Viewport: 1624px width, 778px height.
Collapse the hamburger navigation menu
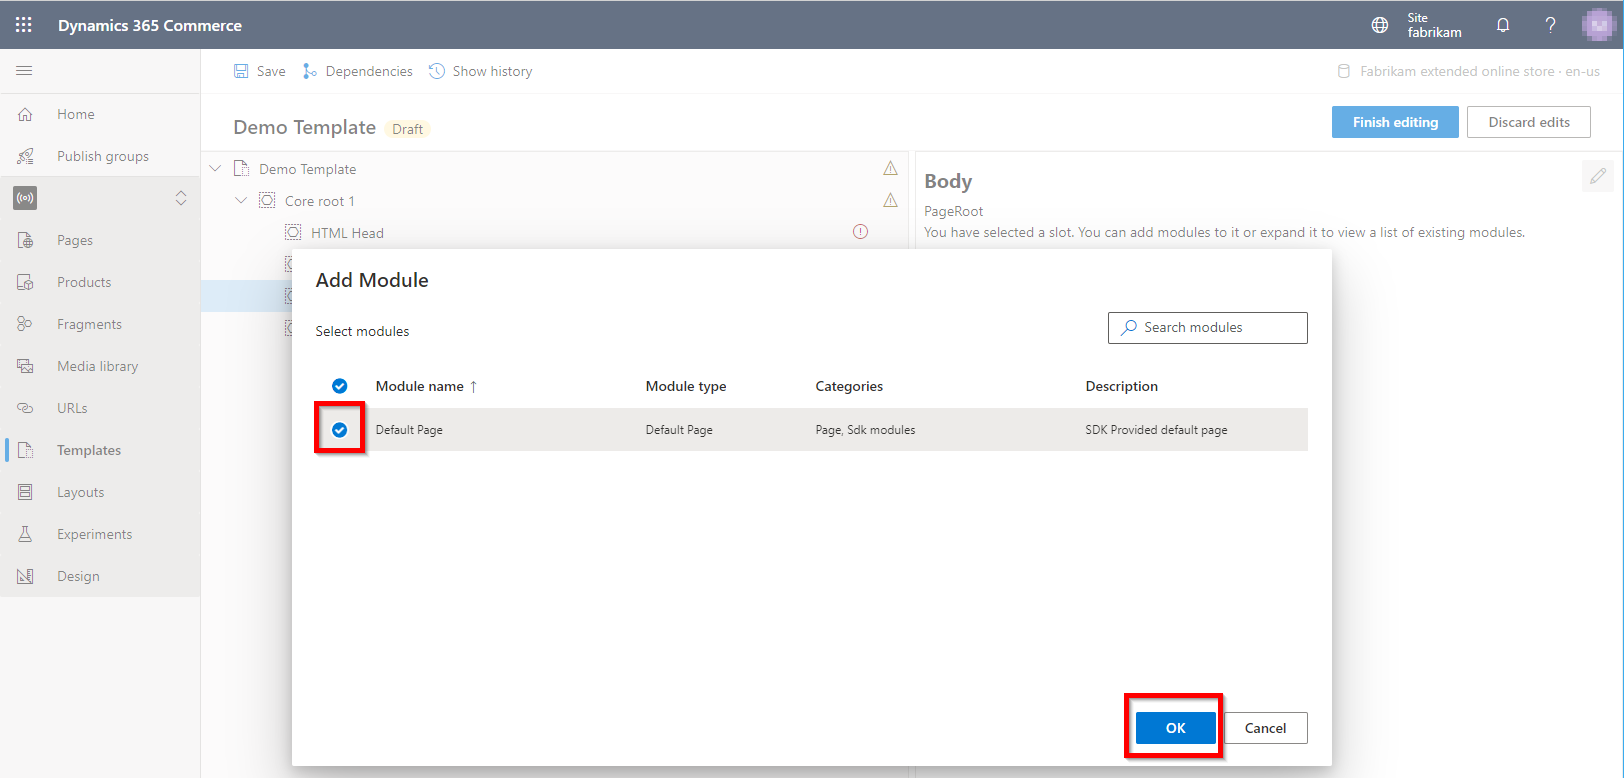coord(24,71)
